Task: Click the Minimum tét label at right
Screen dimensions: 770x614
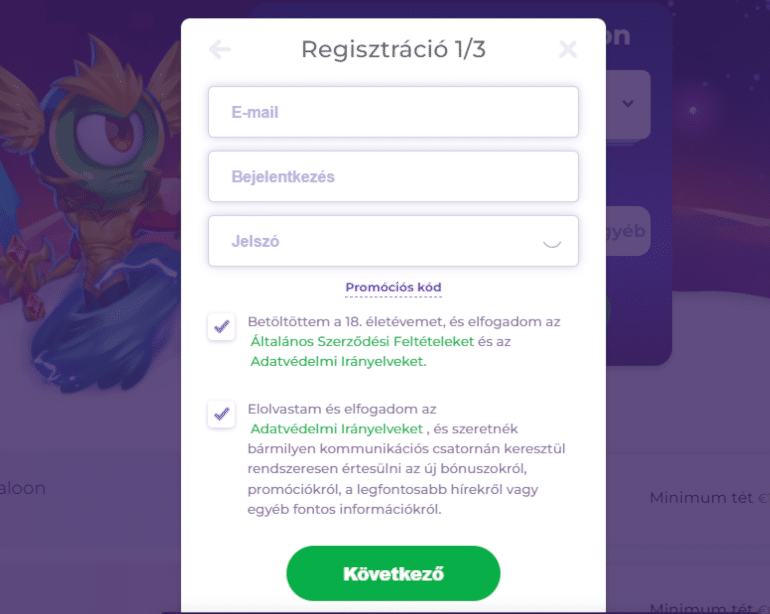Action: coord(701,498)
